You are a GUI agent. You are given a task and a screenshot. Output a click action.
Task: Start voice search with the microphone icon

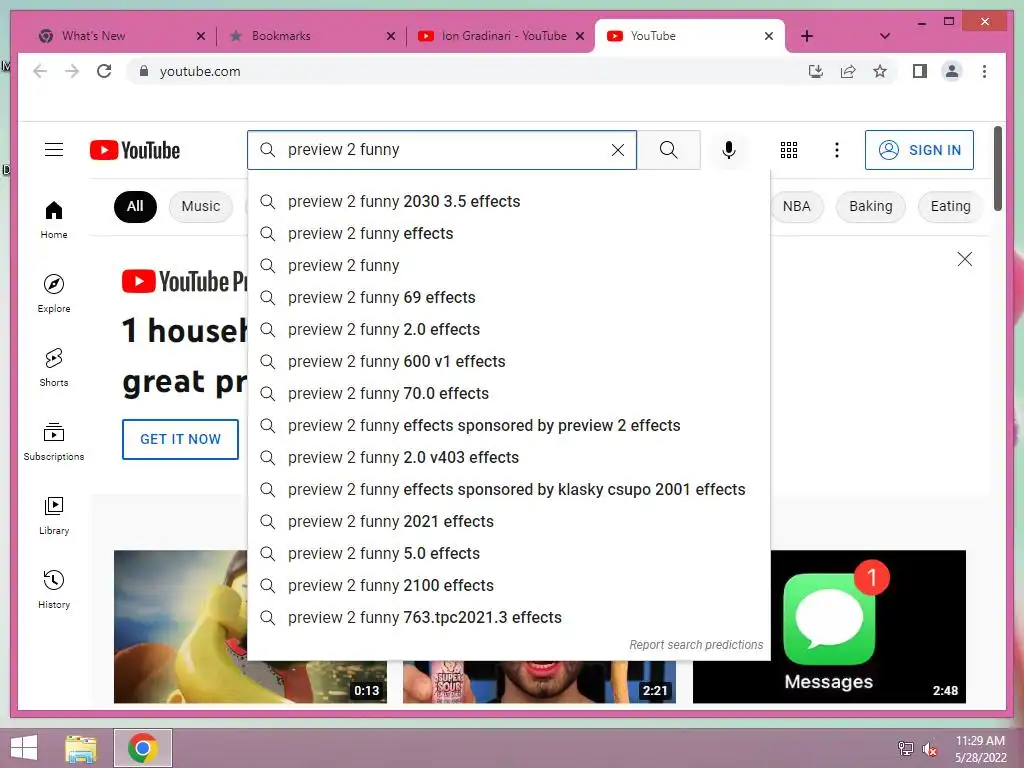coord(729,150)
